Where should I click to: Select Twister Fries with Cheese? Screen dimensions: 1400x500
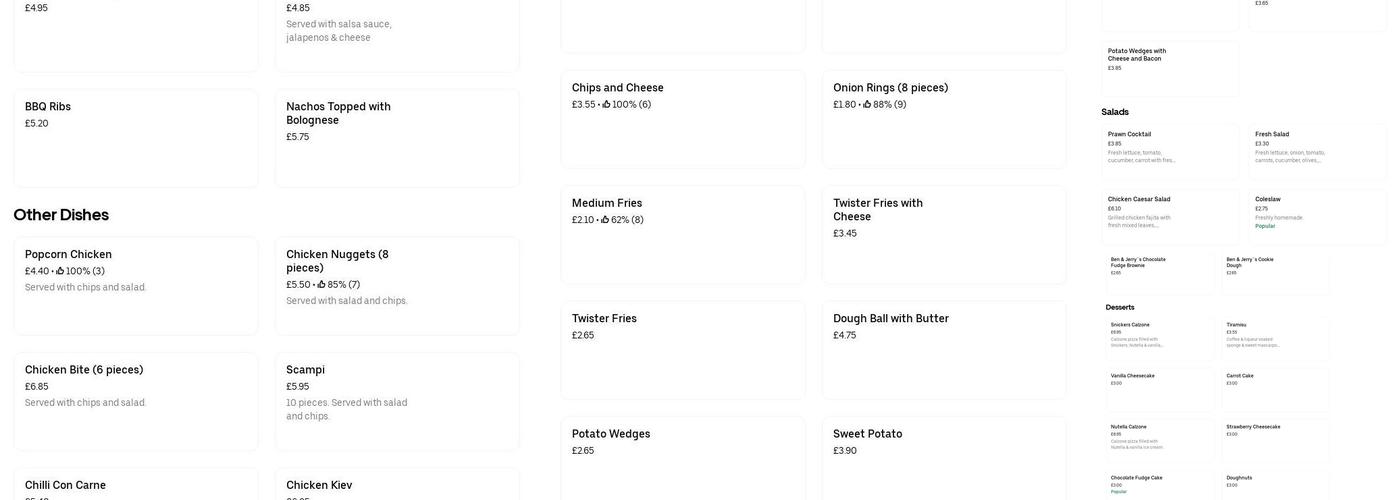[x=944, y=234]
